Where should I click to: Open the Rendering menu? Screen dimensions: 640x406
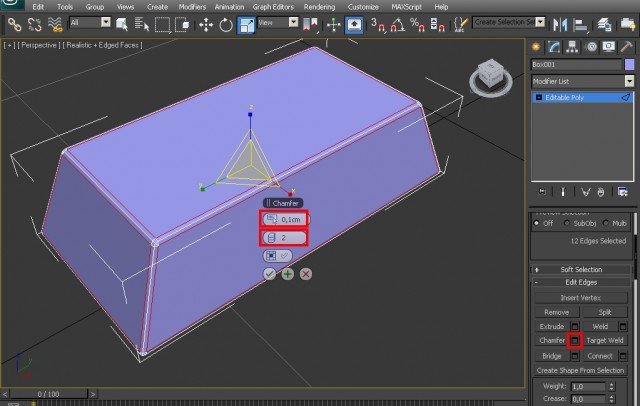pyautogui.click(x=319, y=7)
